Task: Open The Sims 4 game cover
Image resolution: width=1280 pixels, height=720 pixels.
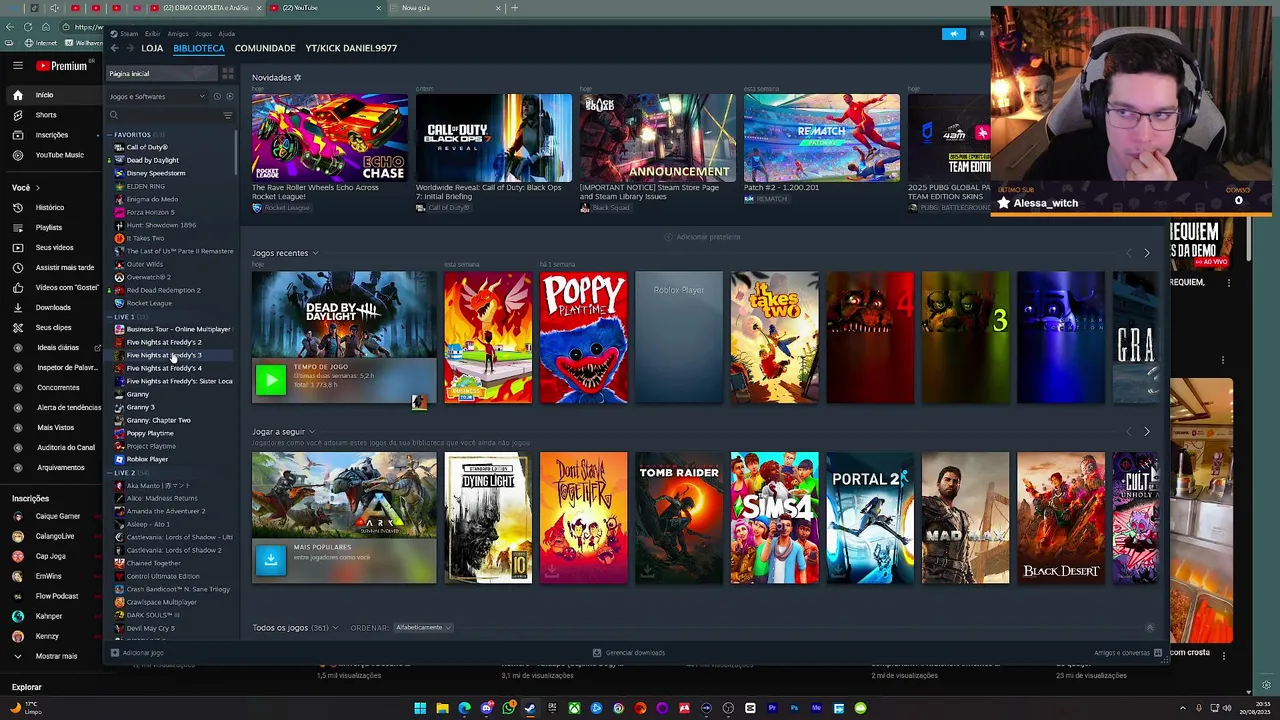Action: click(774, 518)
